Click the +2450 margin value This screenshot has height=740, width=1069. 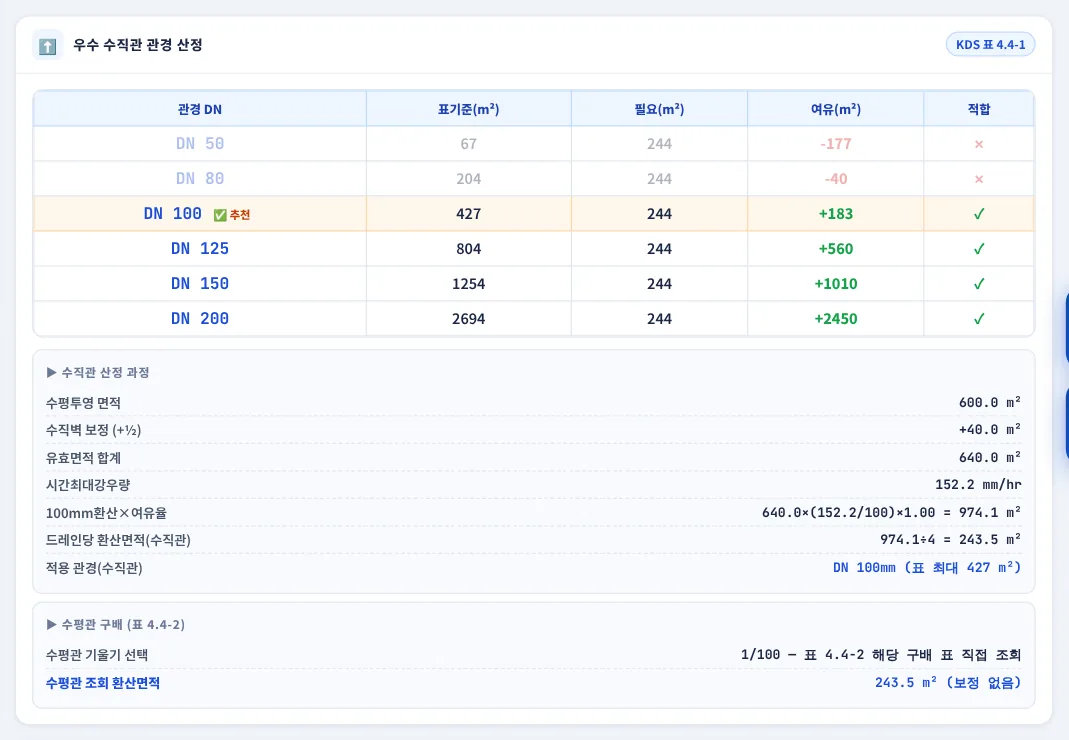pos(836,319)
